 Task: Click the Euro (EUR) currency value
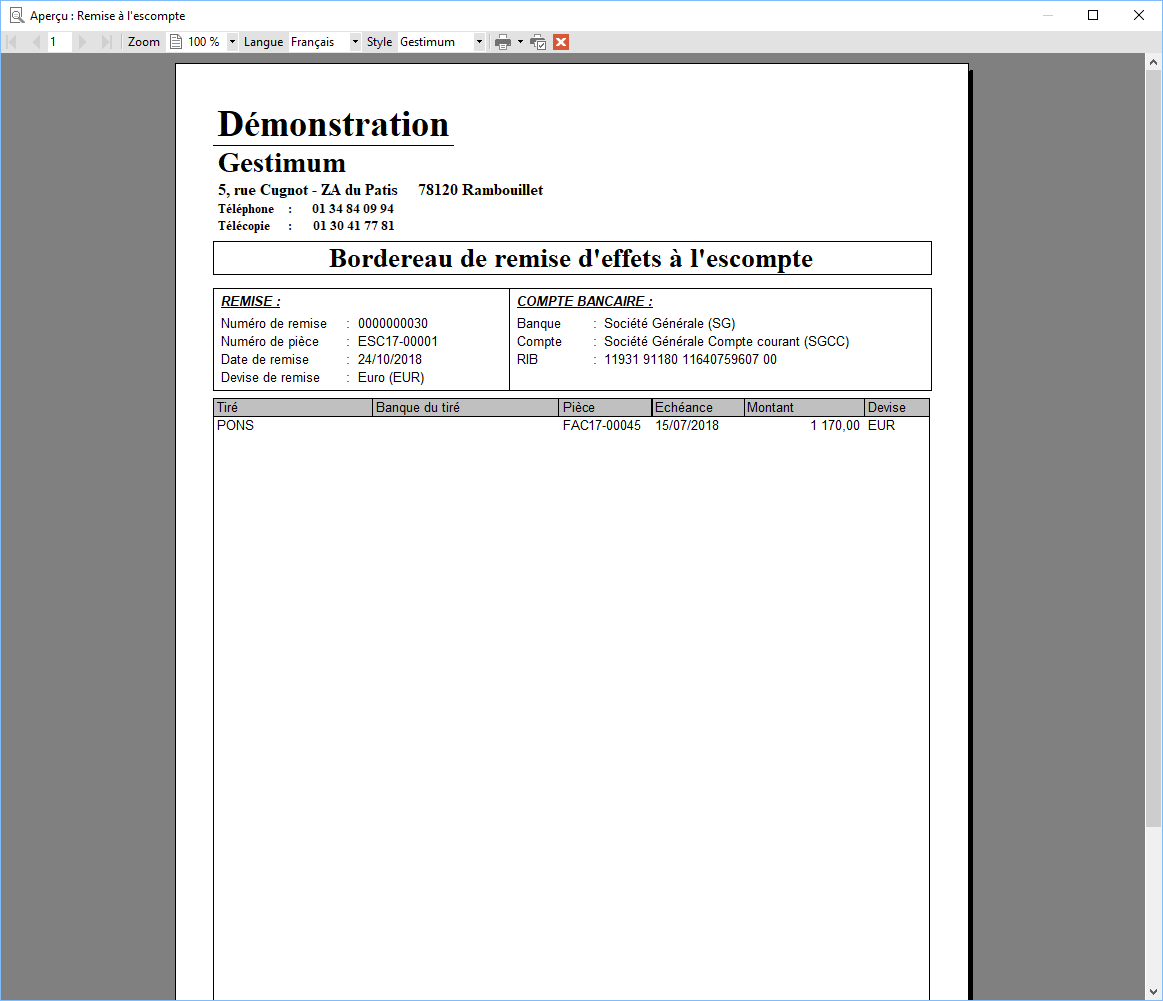391,377
